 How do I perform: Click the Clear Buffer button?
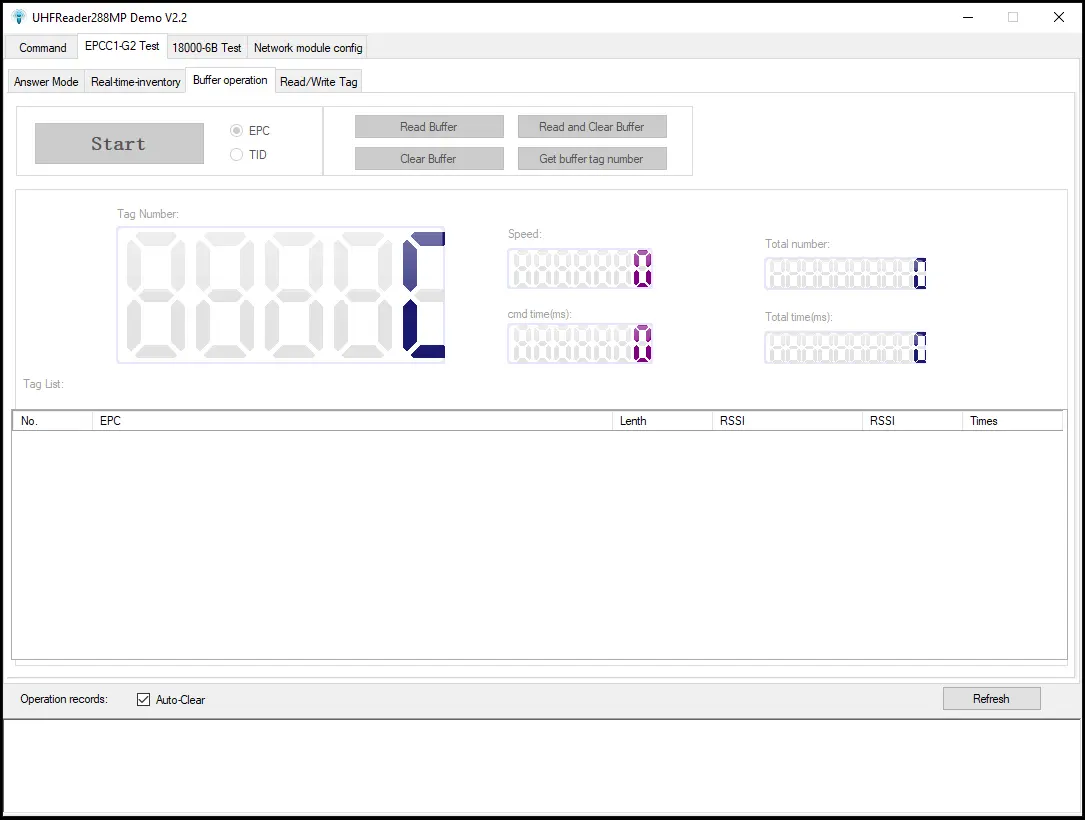(429, 159)
